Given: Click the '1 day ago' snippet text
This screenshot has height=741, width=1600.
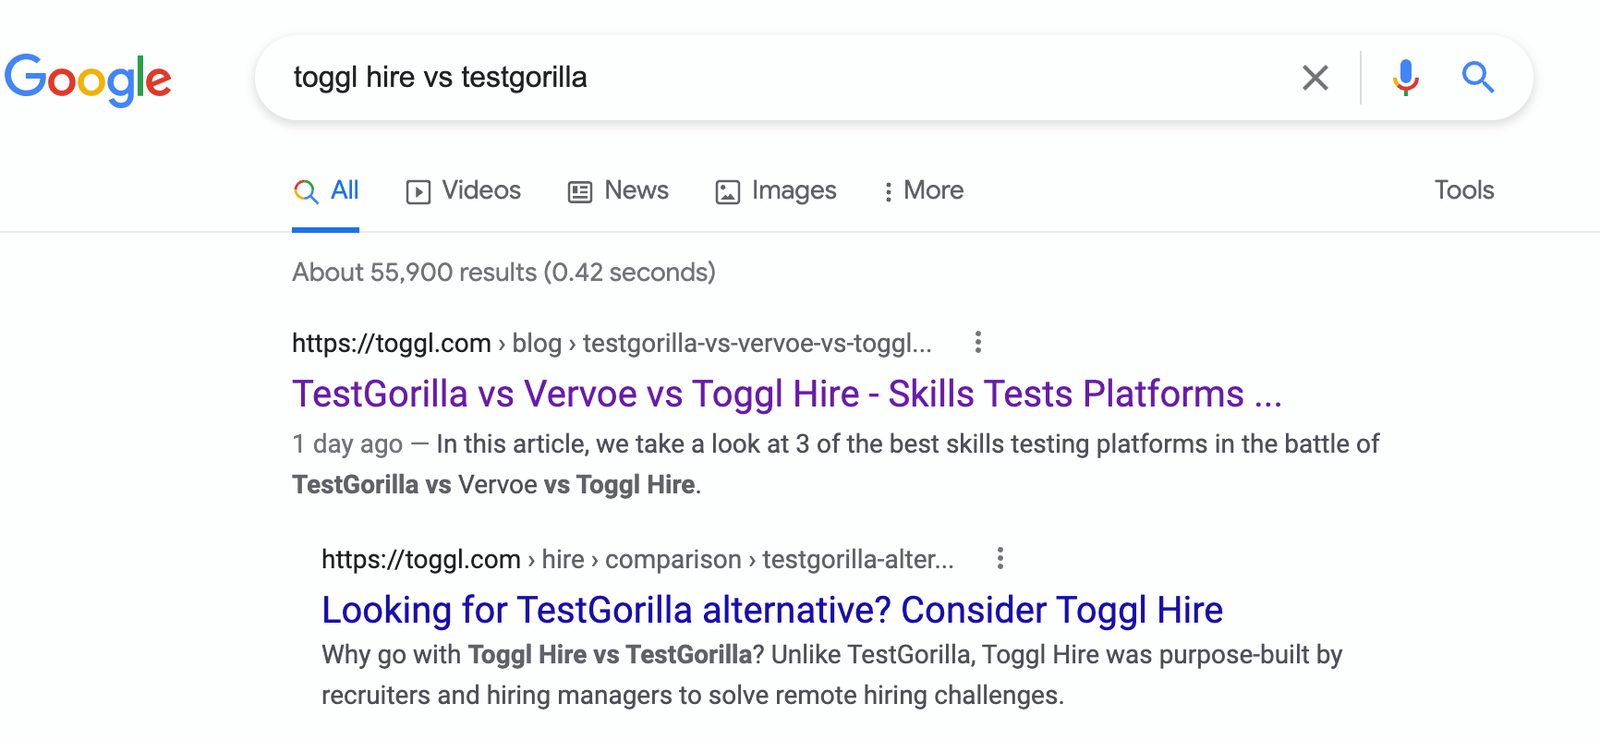Looking at the screenshot, I should click(347, 444).
